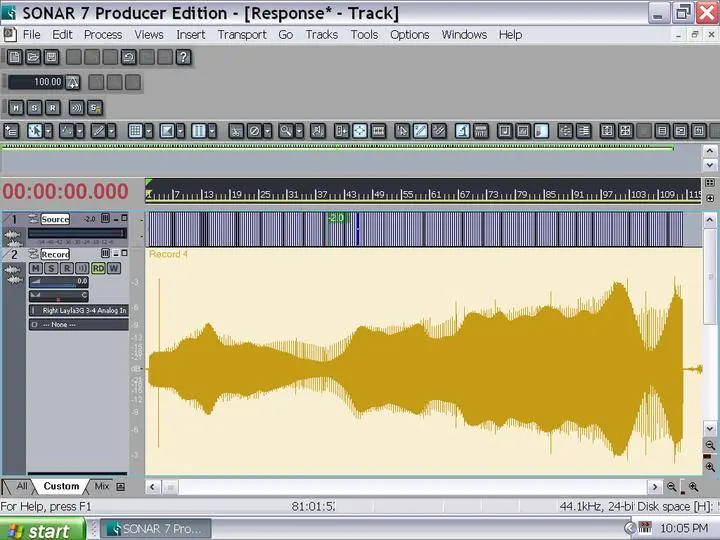Viewport: 720px width, 540px height.
Task: Open the Process menu
Action: 103,35
